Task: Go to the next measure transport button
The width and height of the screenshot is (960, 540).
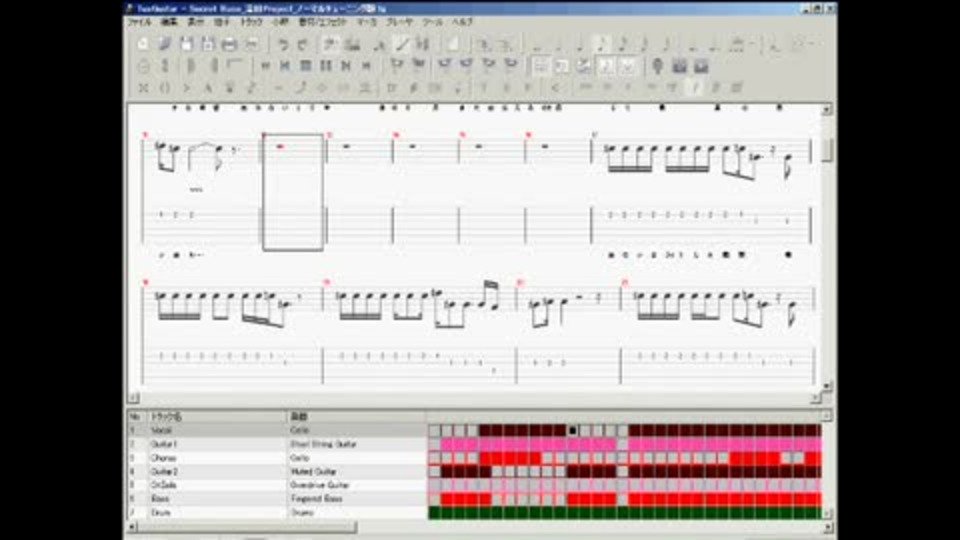Action: click(x=346, y=66)
